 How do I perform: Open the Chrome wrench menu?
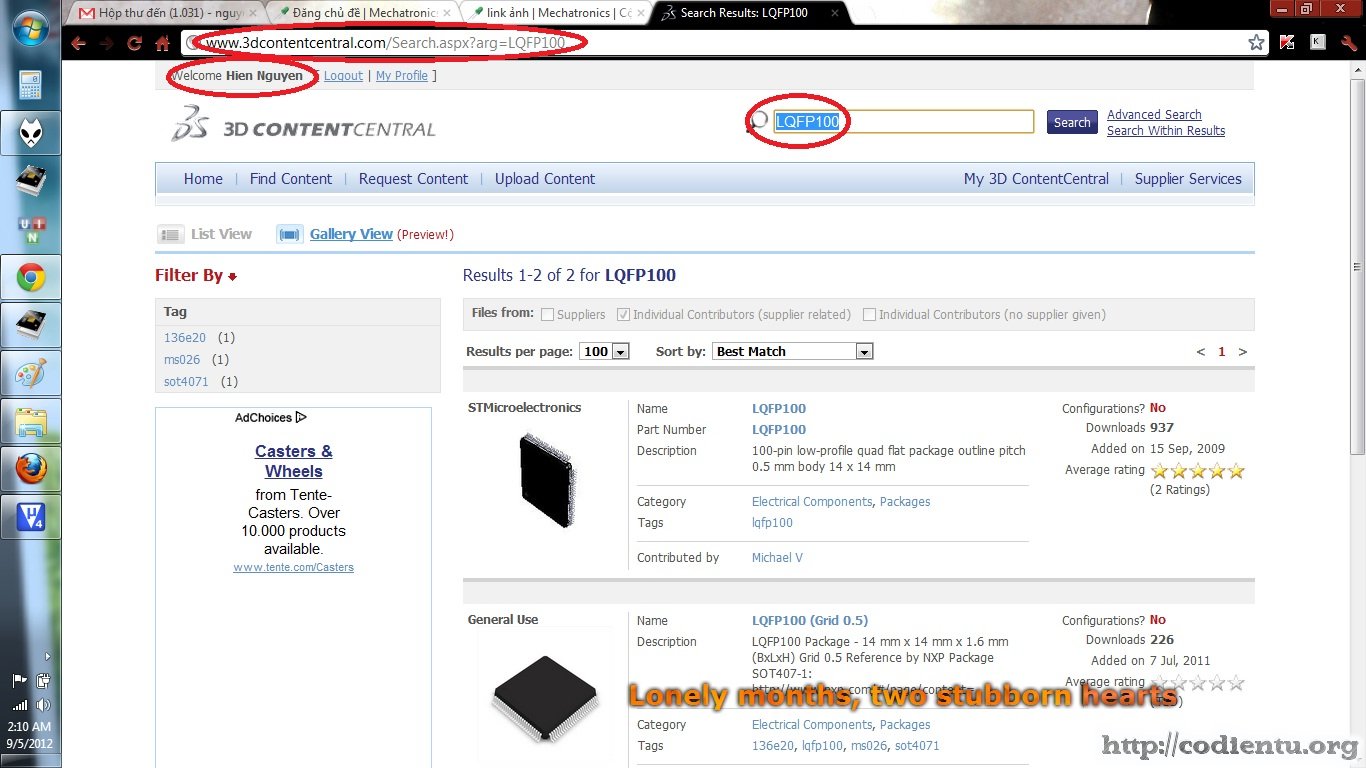pyautogui.click(x=1348, y=42)
